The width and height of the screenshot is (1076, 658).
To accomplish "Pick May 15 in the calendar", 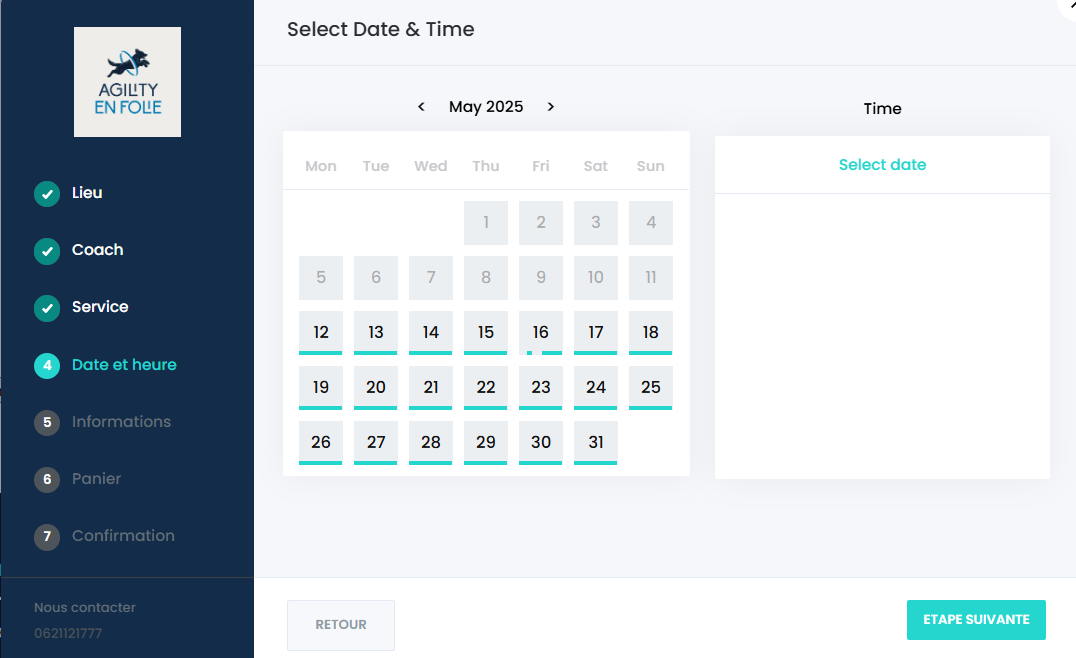I will pos(486,333).
